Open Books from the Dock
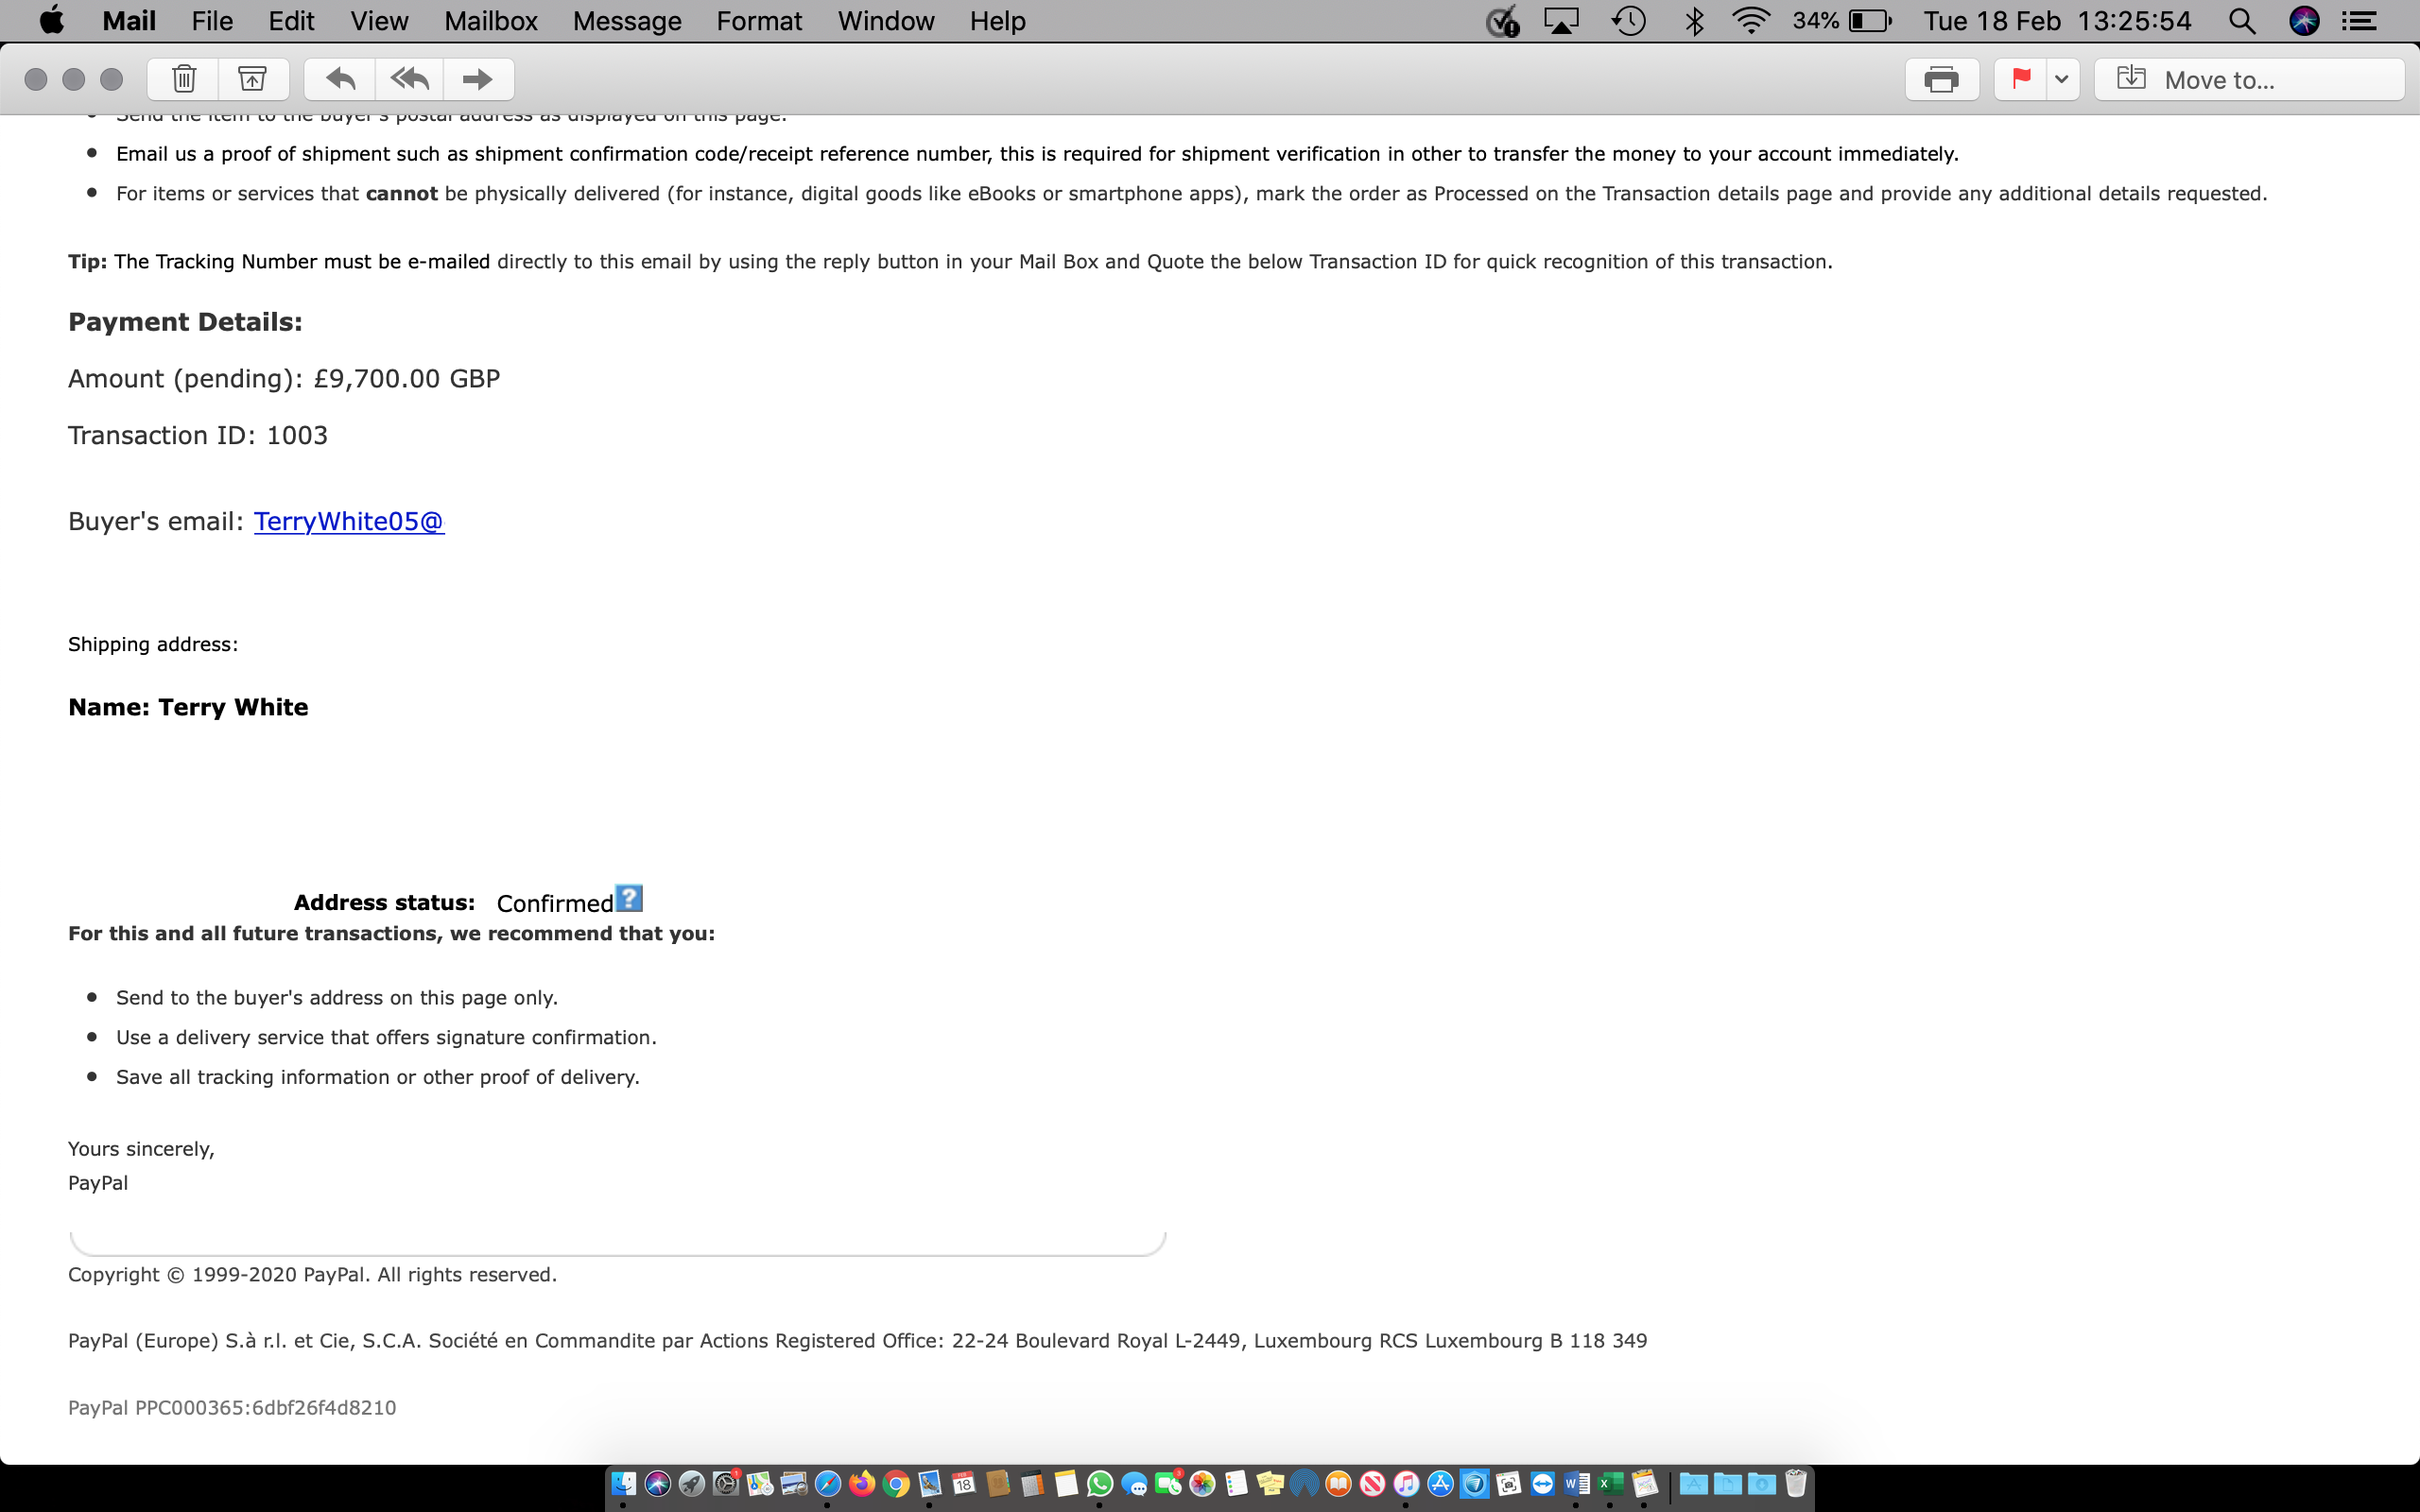Image resolution: width=2420 pixels, height=1512 pixels. click(x=1338, y=1484)
